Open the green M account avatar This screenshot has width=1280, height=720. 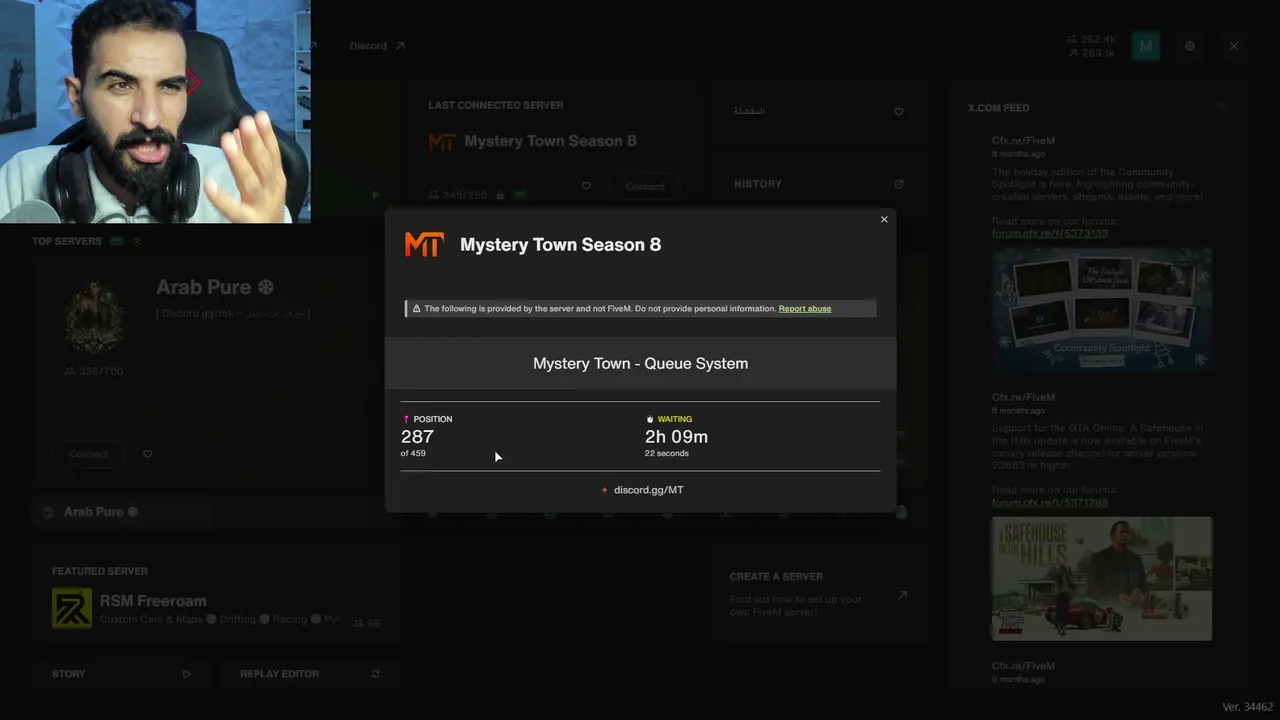click(1146, 46)
